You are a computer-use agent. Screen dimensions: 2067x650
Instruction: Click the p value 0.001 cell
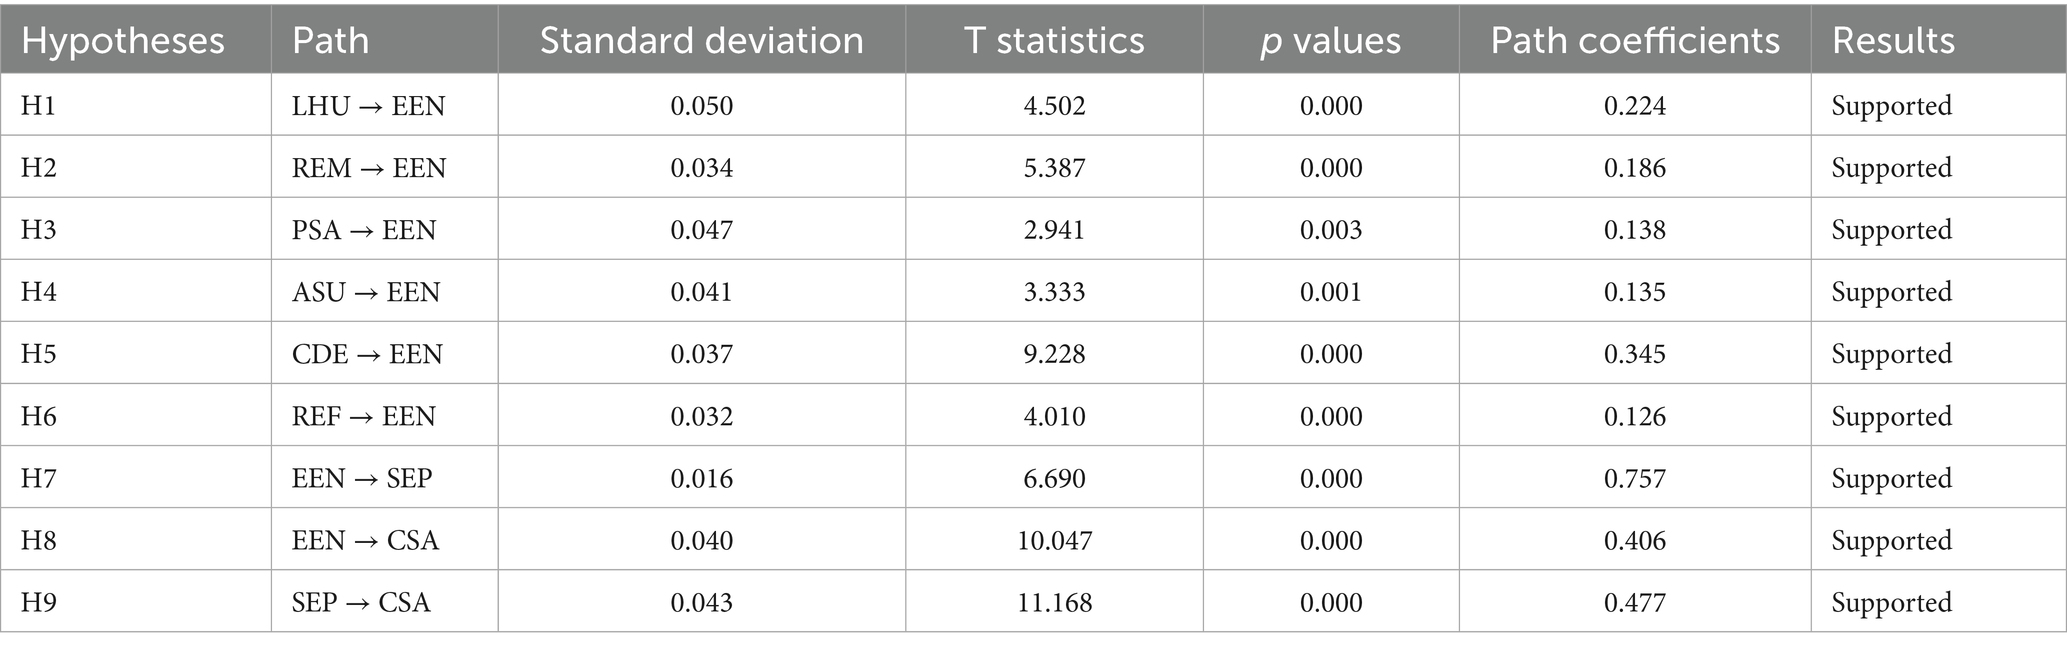click(x=1331, y=292)
